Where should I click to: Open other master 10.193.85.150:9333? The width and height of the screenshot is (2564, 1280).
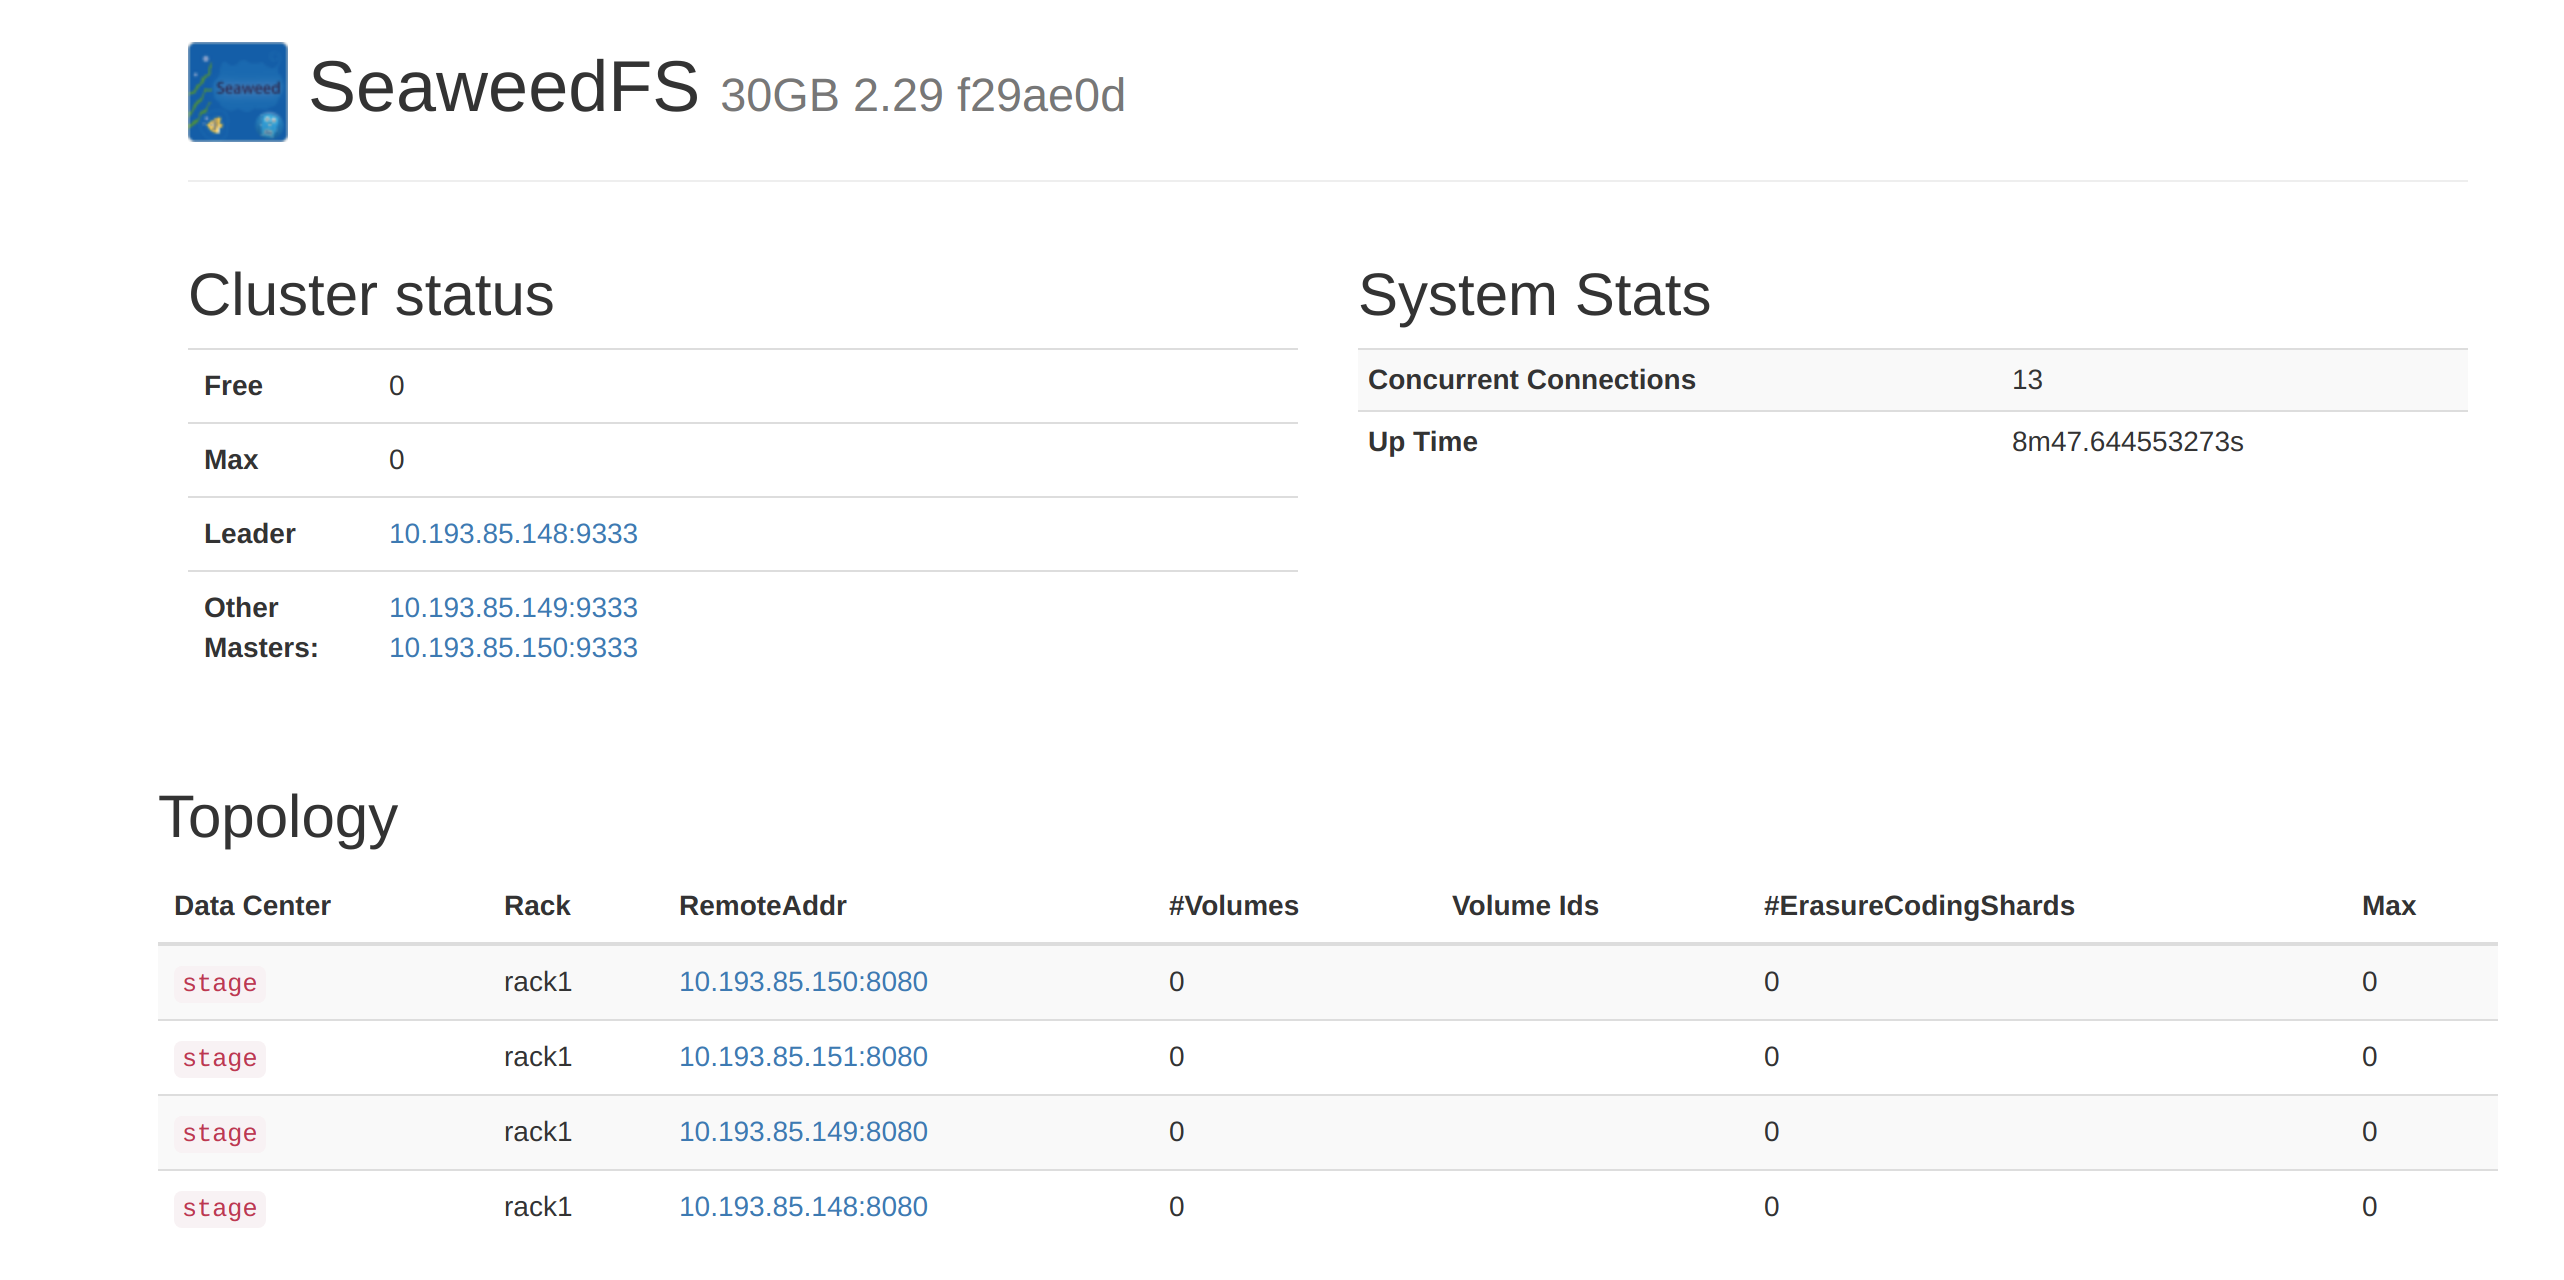(x=513, y=648)
